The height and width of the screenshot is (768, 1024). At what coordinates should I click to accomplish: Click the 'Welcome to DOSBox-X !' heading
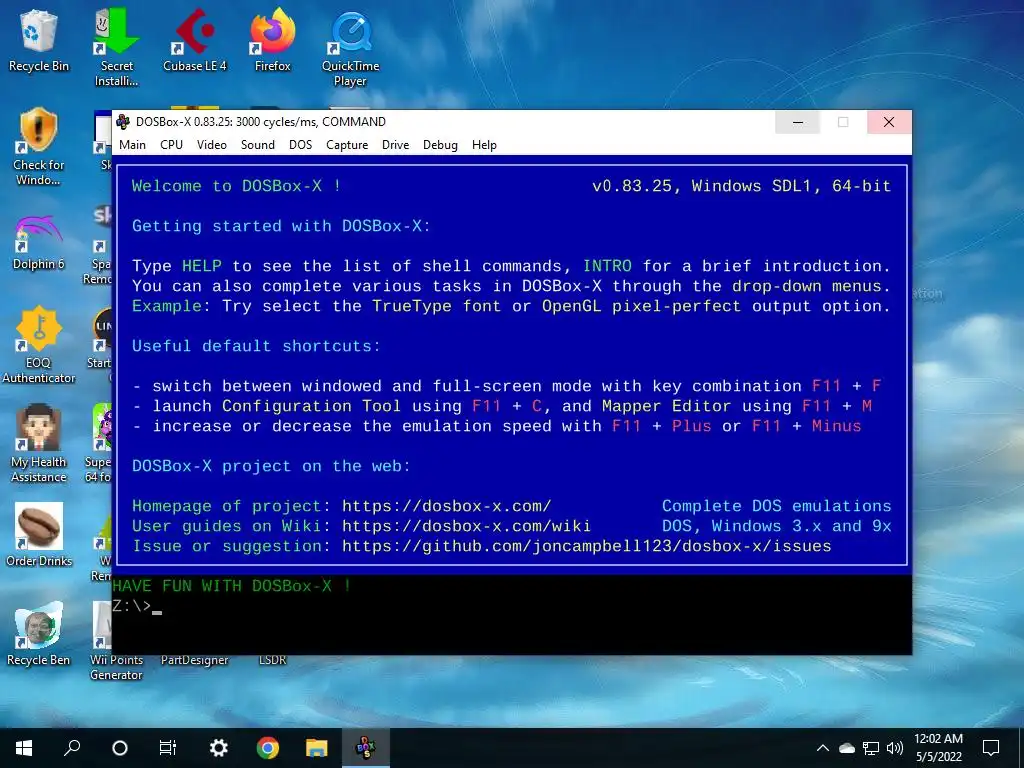coord(236,186)
